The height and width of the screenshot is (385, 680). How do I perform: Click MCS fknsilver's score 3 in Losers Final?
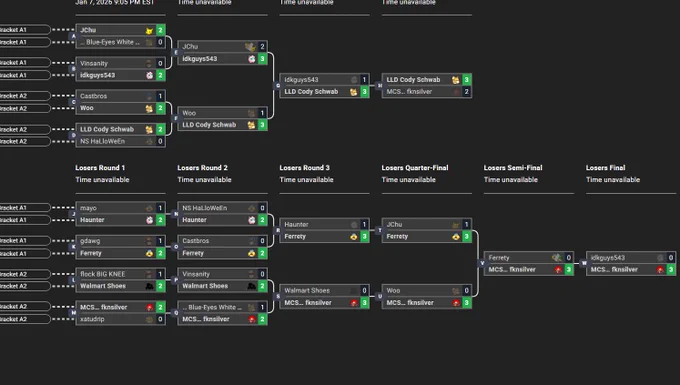pos(671,270)
